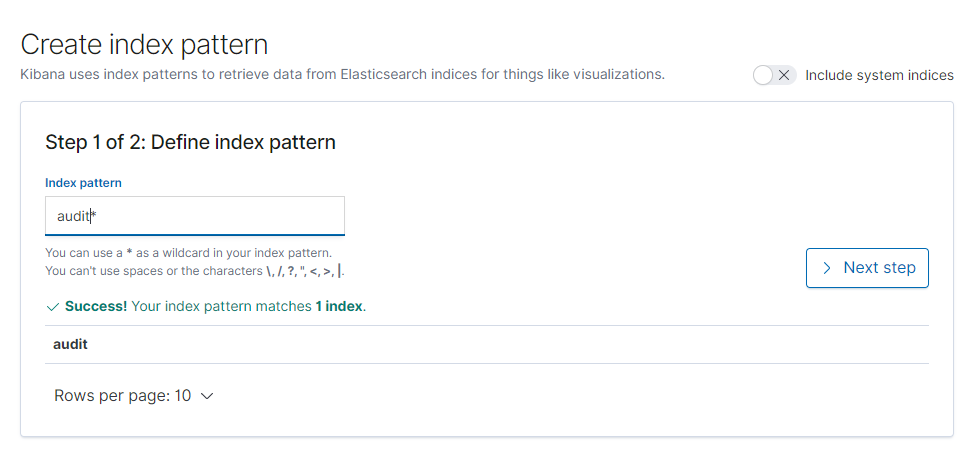Click the wildcard hint line below the field
959x453 pixels.
(189, 252)
